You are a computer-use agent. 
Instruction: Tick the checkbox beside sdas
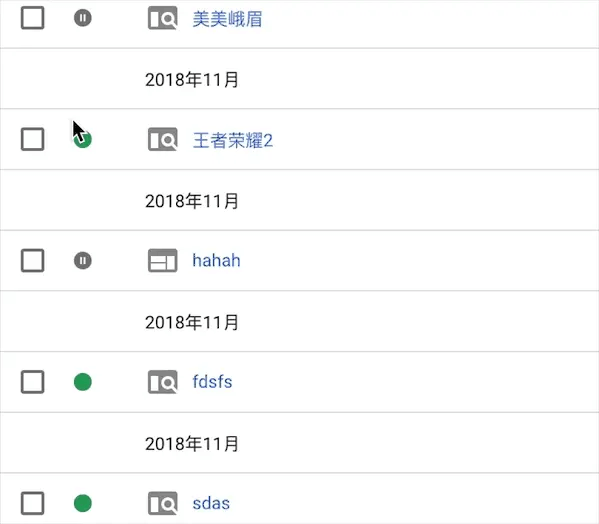(32, 503)
